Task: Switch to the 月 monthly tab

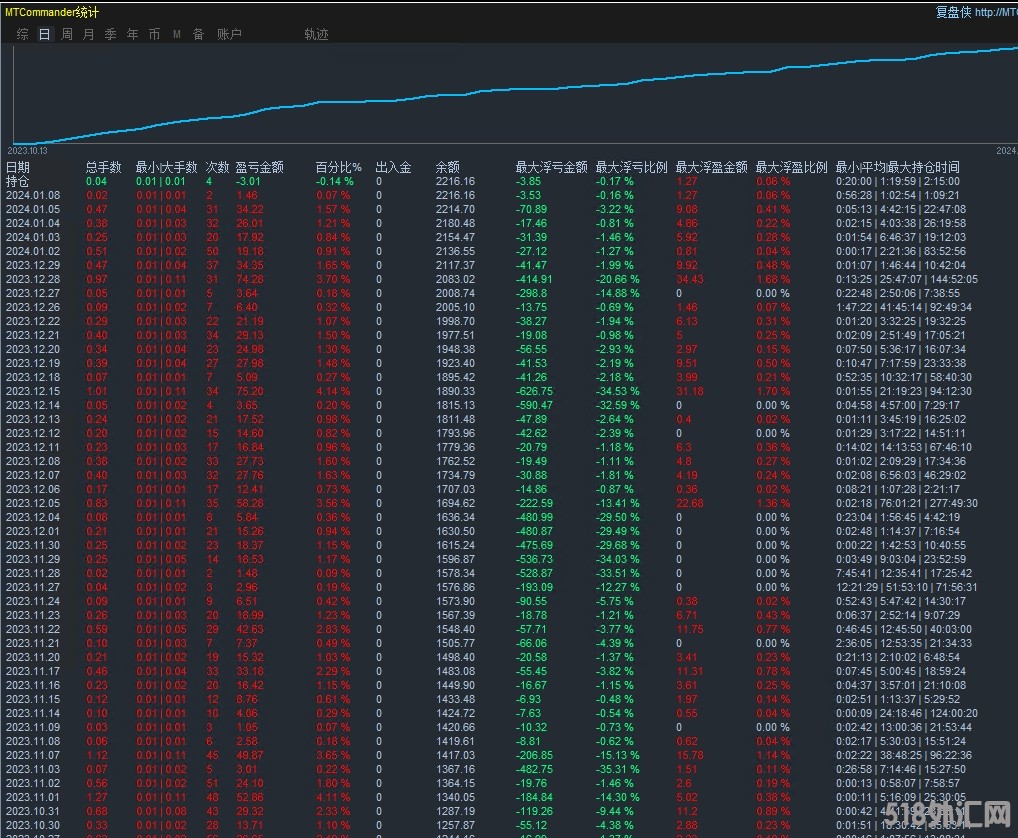Action: pos(88,34)
